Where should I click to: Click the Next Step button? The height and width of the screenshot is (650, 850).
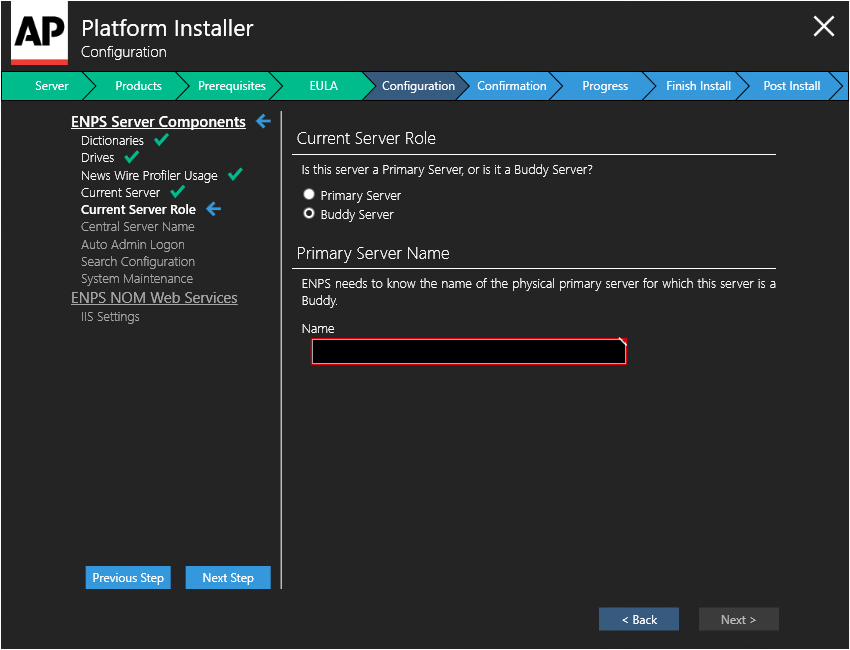coord(228,577)
